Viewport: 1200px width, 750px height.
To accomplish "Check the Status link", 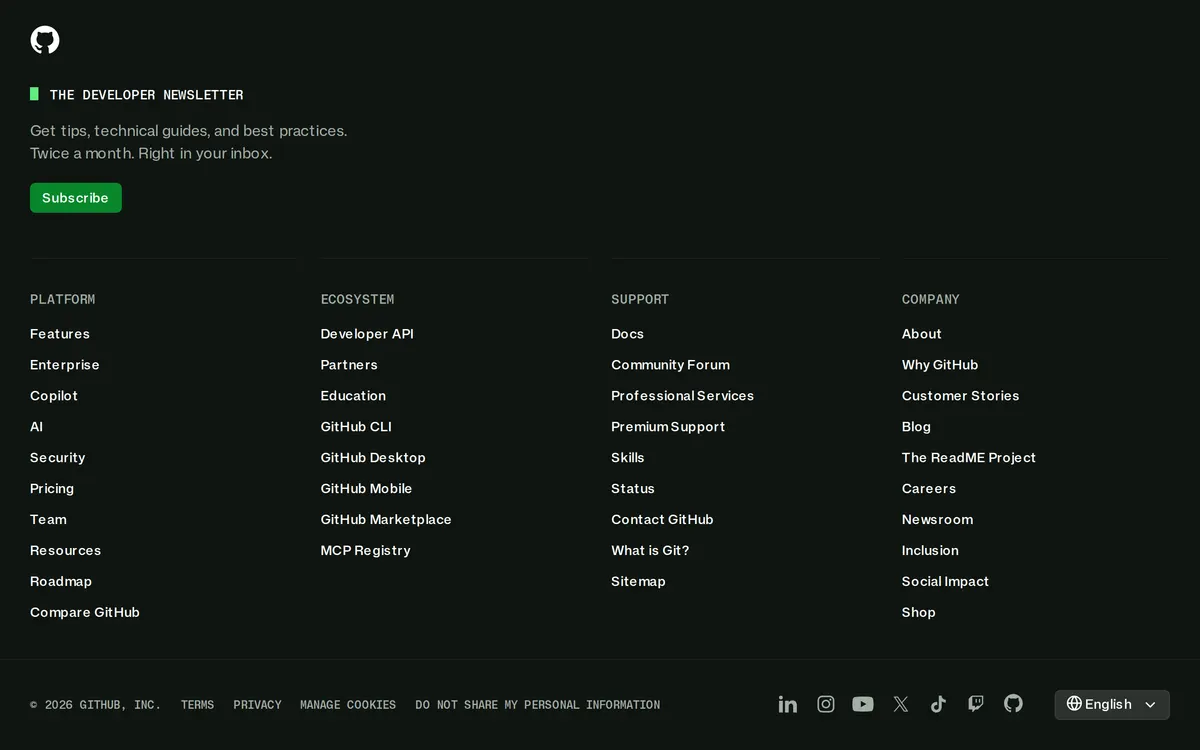I will tap(633, 489).
